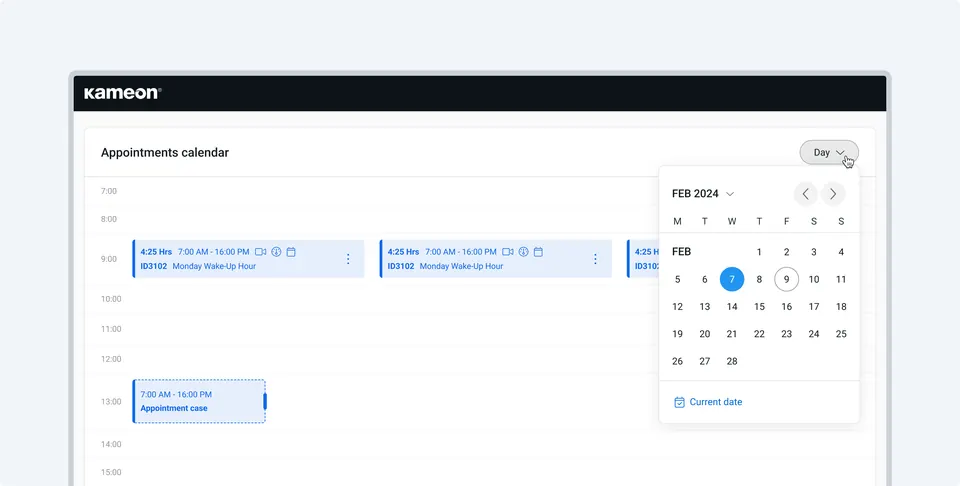Choose February 23 in the date picker
The image size is (960, 486).
(787, 334)
